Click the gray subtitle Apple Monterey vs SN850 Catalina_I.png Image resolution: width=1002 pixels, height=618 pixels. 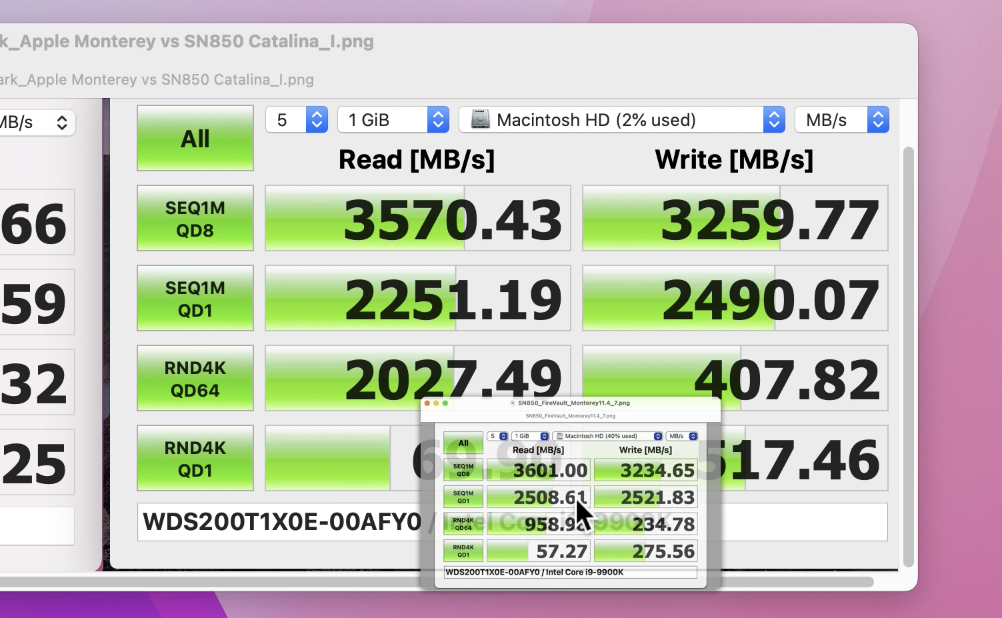[157, 80]
